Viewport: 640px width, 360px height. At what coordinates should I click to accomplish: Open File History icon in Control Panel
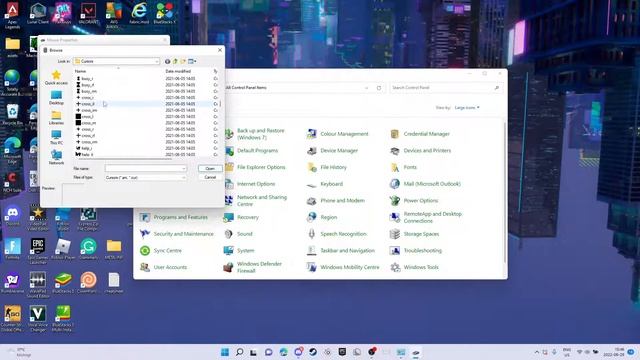click(312, 167)
